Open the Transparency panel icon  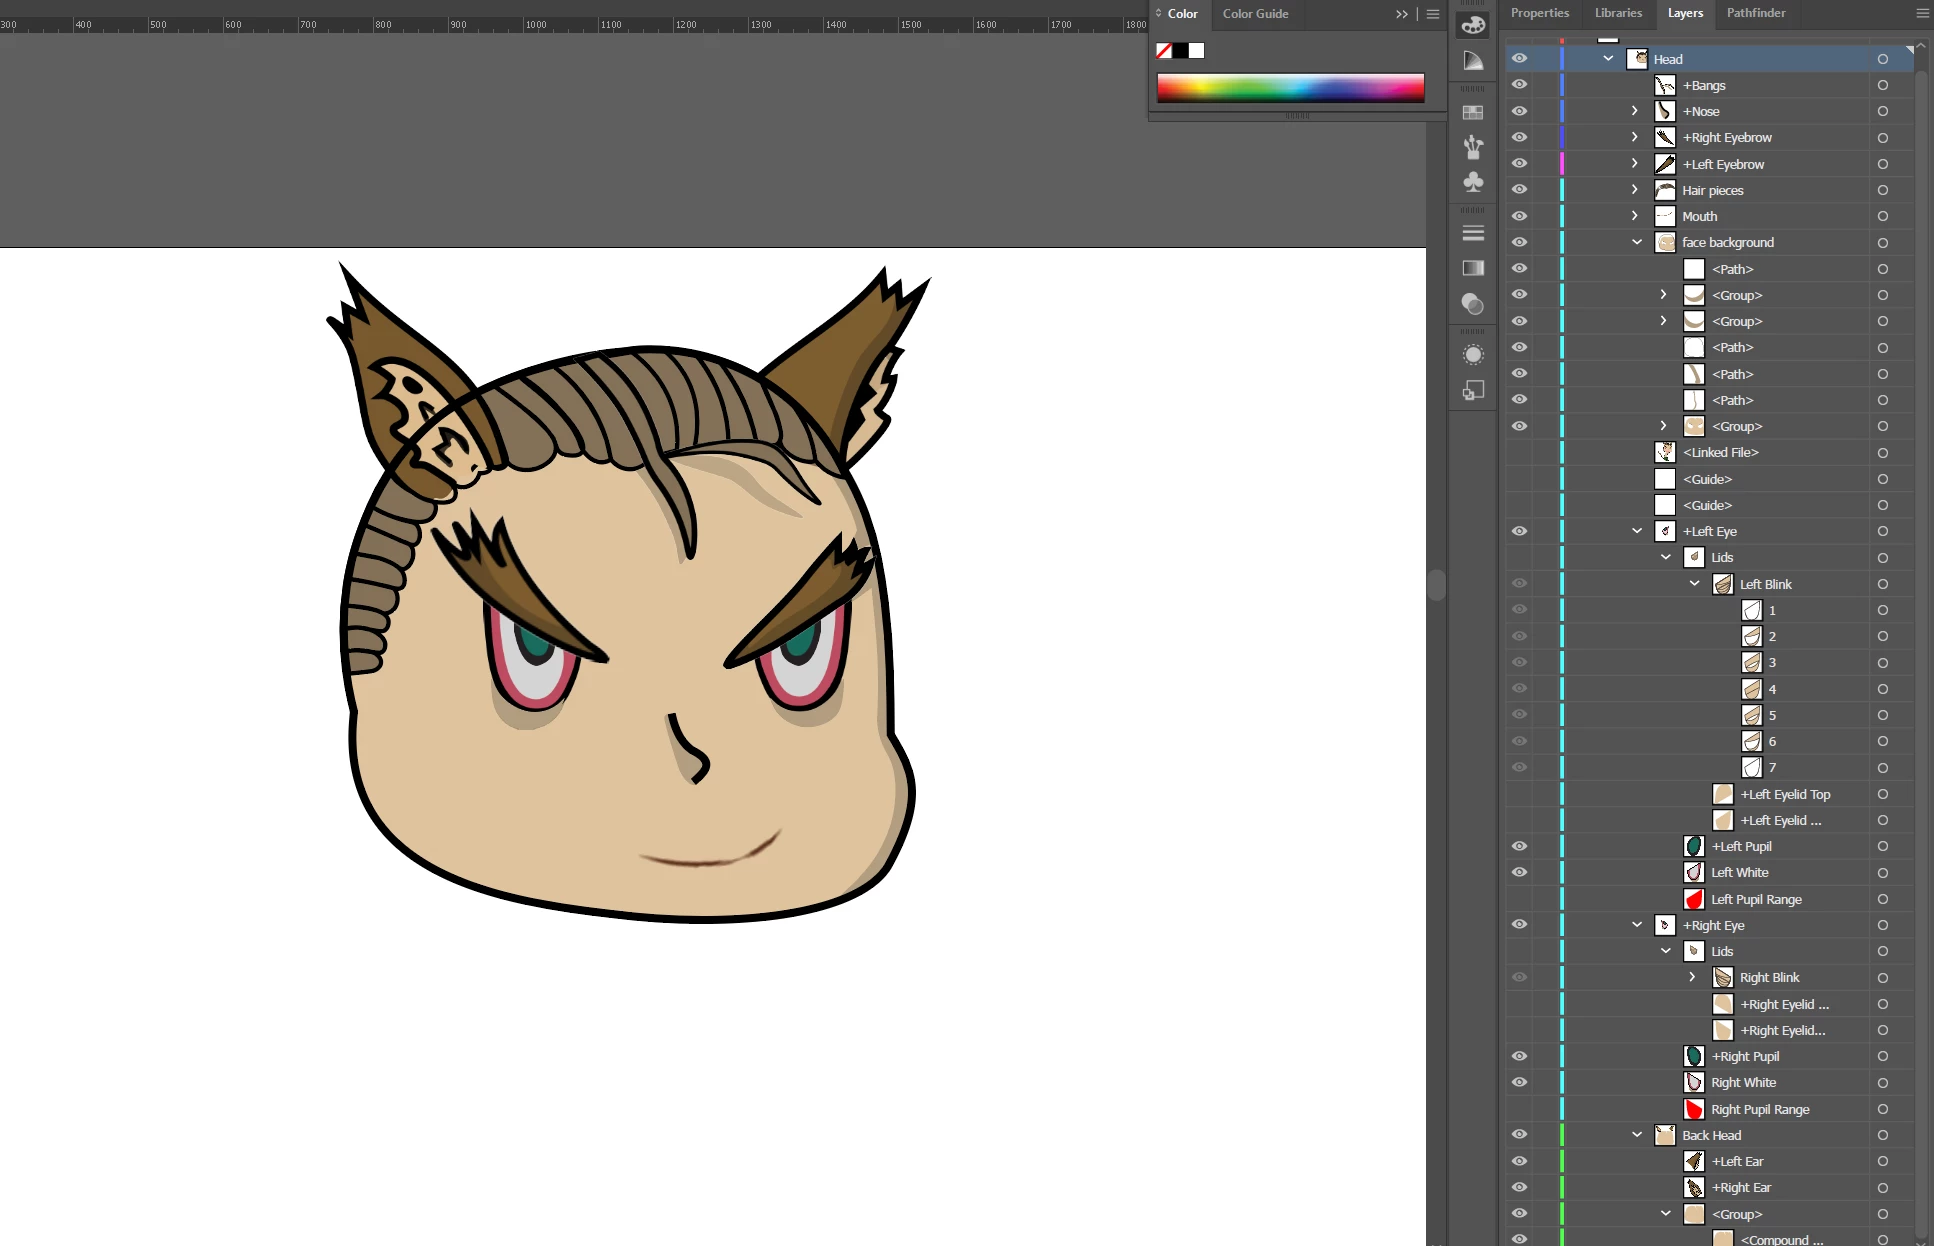click(x=1473, y=303)
